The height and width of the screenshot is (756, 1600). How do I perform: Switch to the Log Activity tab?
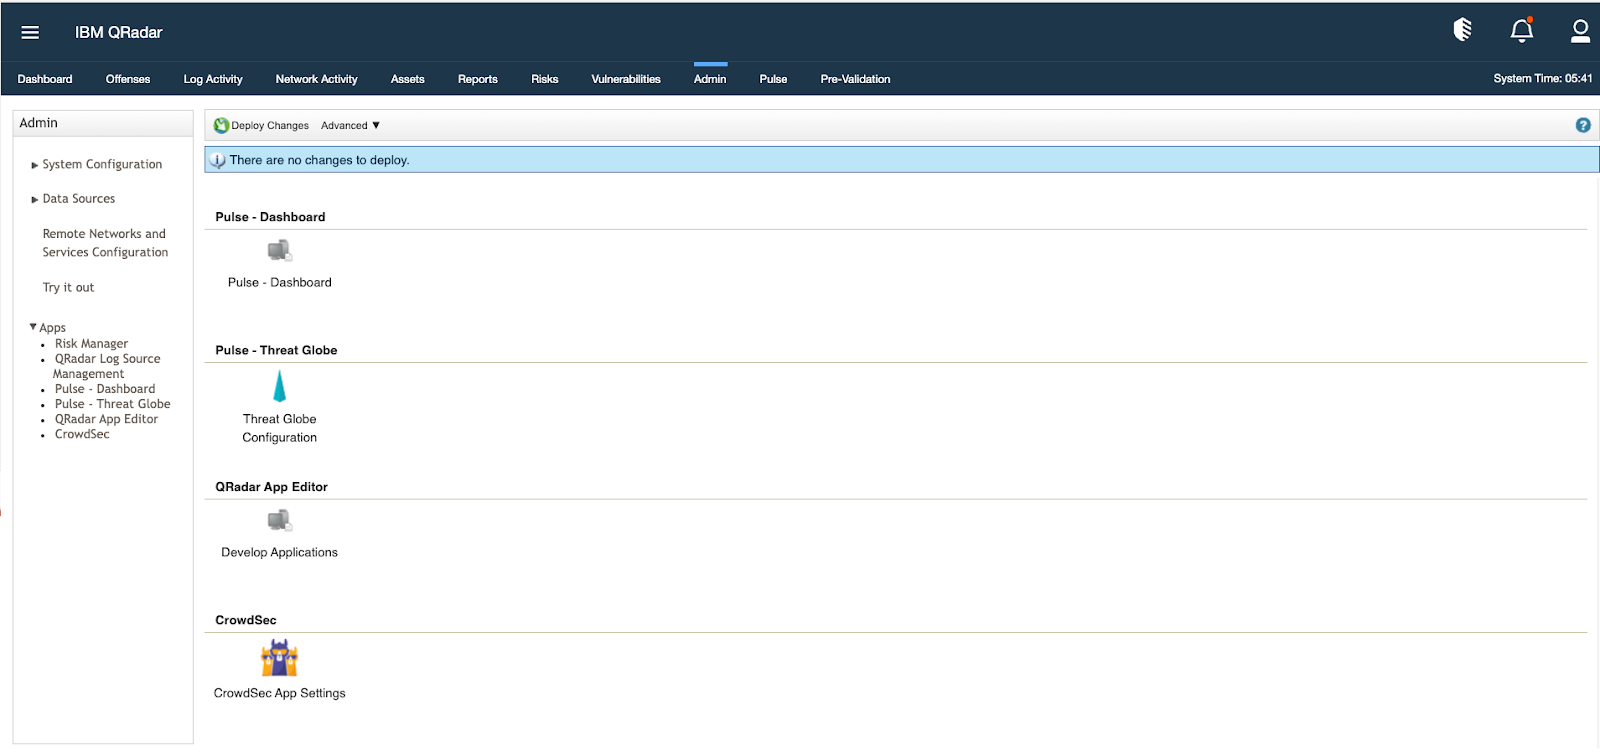coord(213,79)
